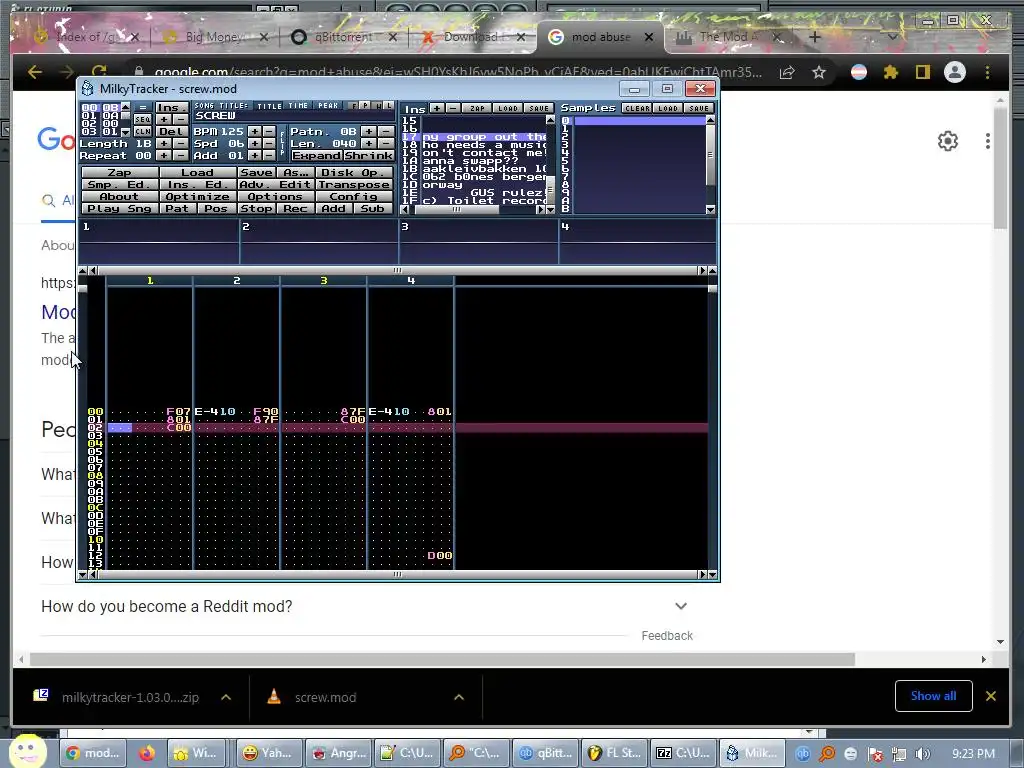
Task: Increase BPM with plus button
Action: (255, 131)
